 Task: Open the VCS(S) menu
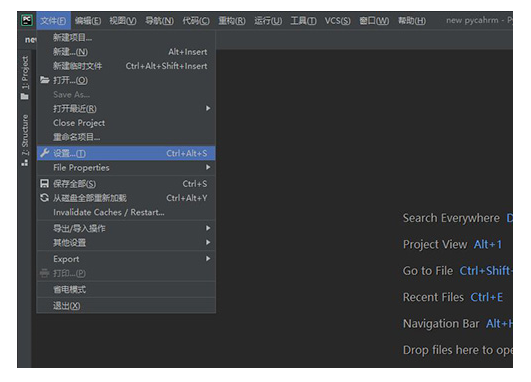point(337,21)
